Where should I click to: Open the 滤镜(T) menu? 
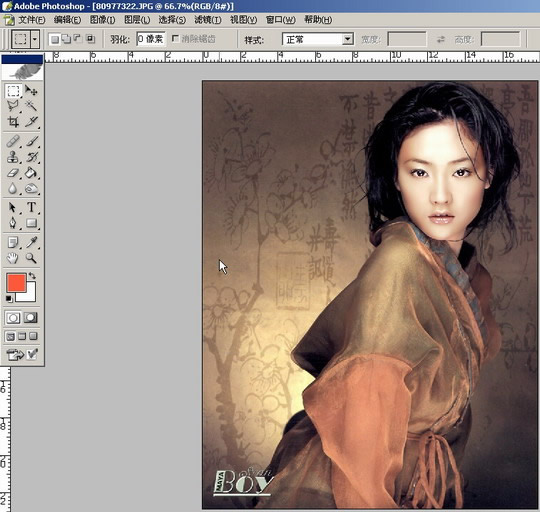[x=208, y=20]
